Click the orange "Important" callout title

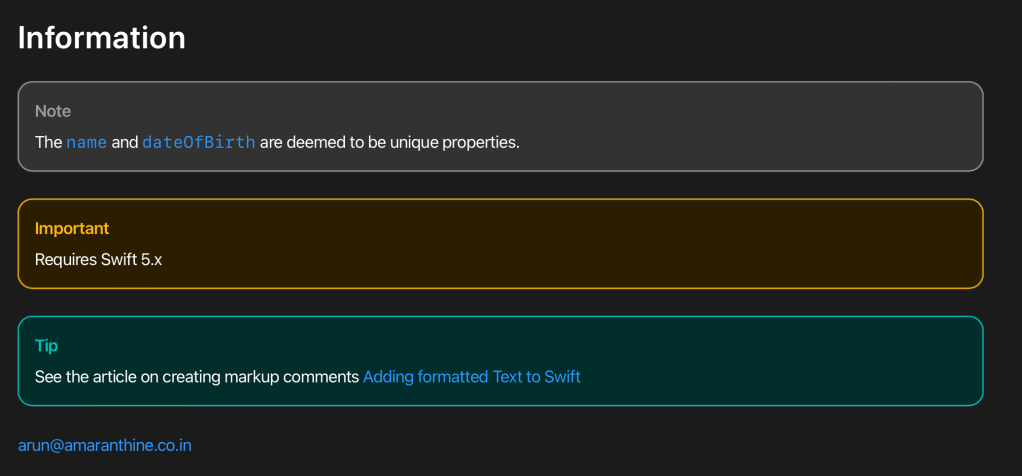click(x=72, y=229)
